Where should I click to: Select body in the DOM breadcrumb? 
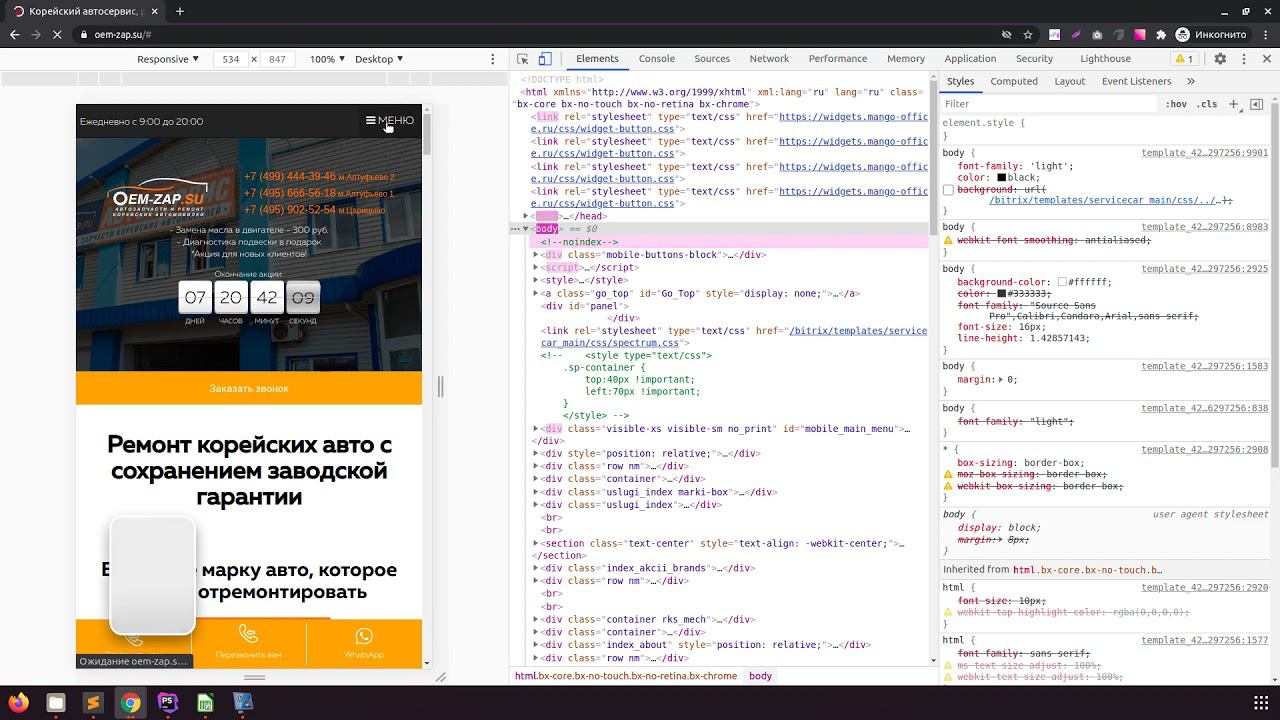(x=760, y=676)
